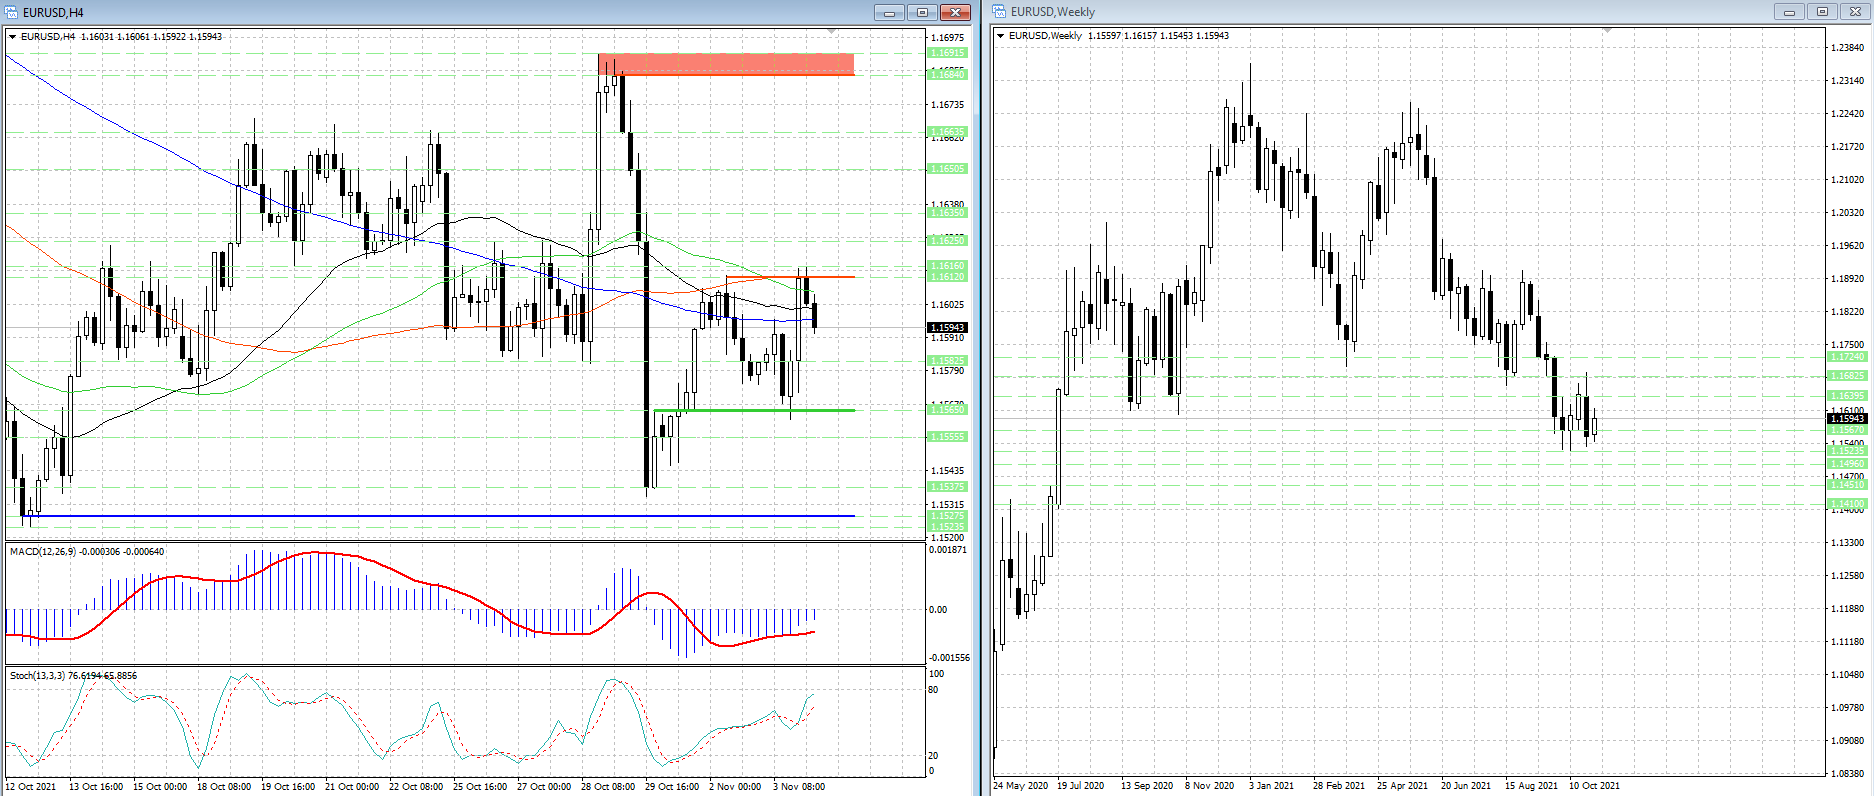Click the EURUSD,Weekly chart window icon
The image size is (1874, 796).
pos(999,12)
